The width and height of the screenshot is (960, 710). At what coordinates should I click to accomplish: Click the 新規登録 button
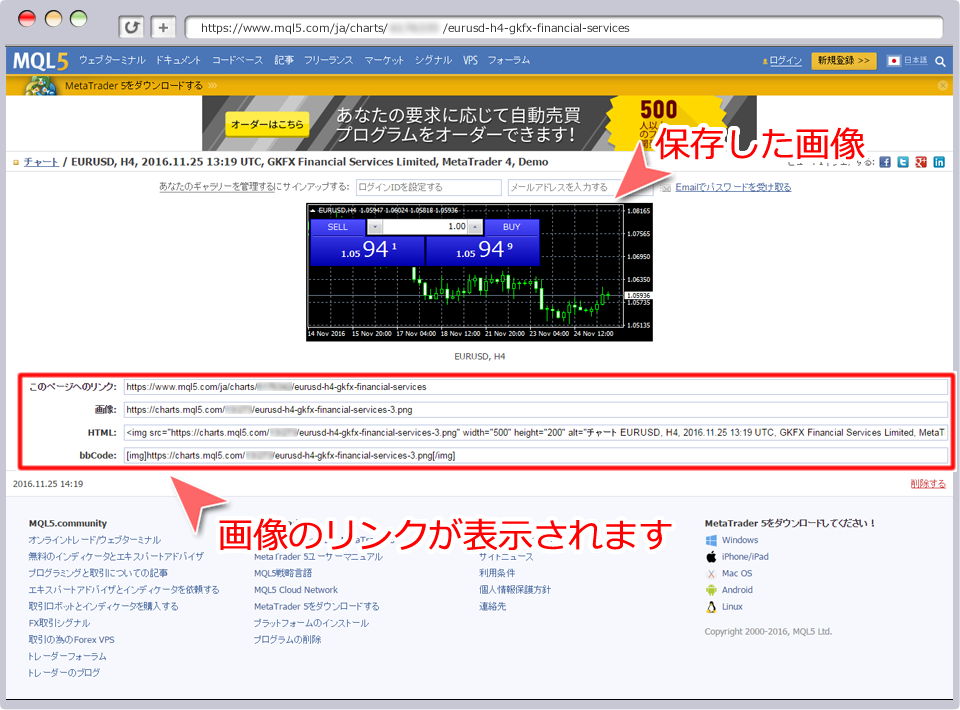tap(844, 61)
